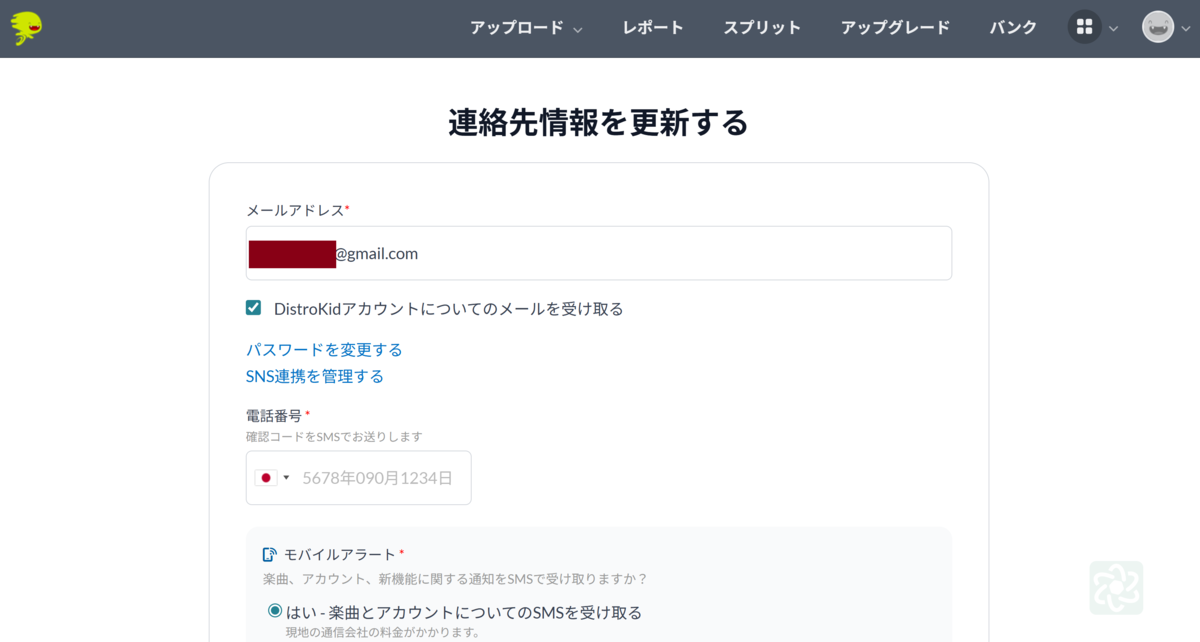This screenshot has height=642, width=1200.
Task: Navigate to アップグレード
Action: point(894,28)
